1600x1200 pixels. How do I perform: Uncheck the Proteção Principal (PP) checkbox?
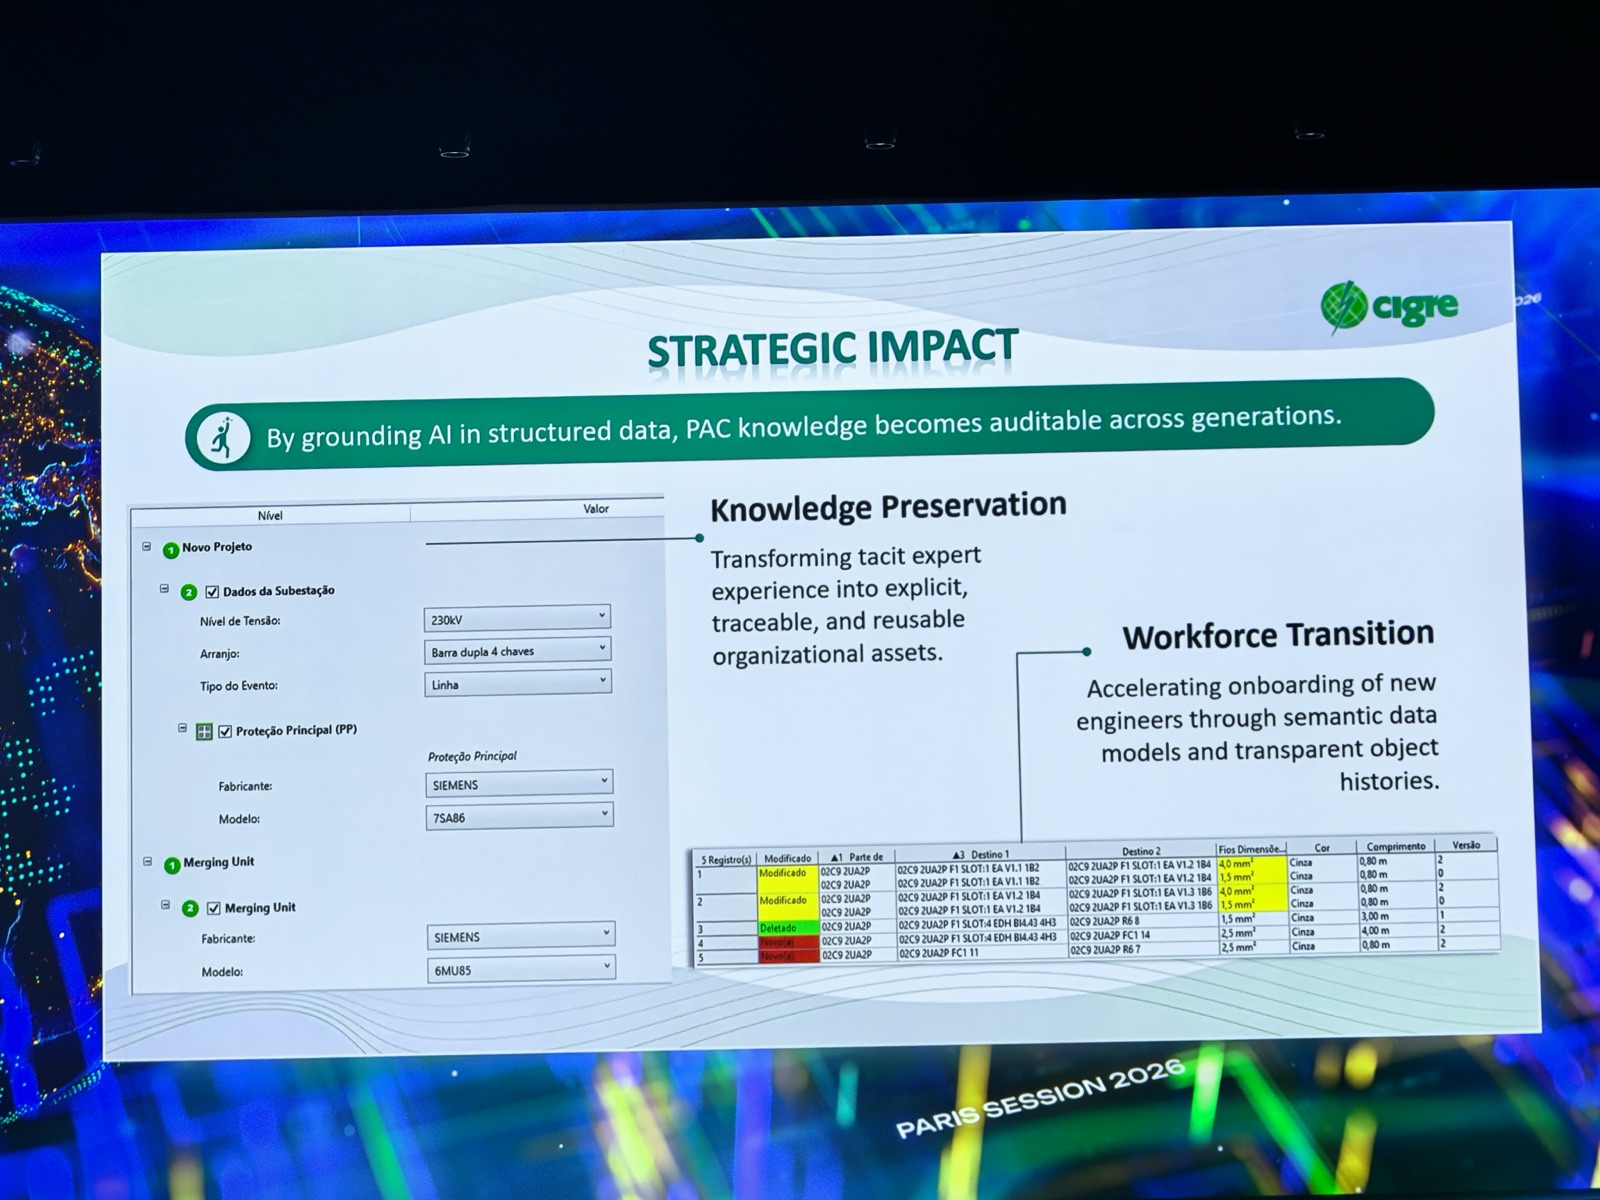225,731
